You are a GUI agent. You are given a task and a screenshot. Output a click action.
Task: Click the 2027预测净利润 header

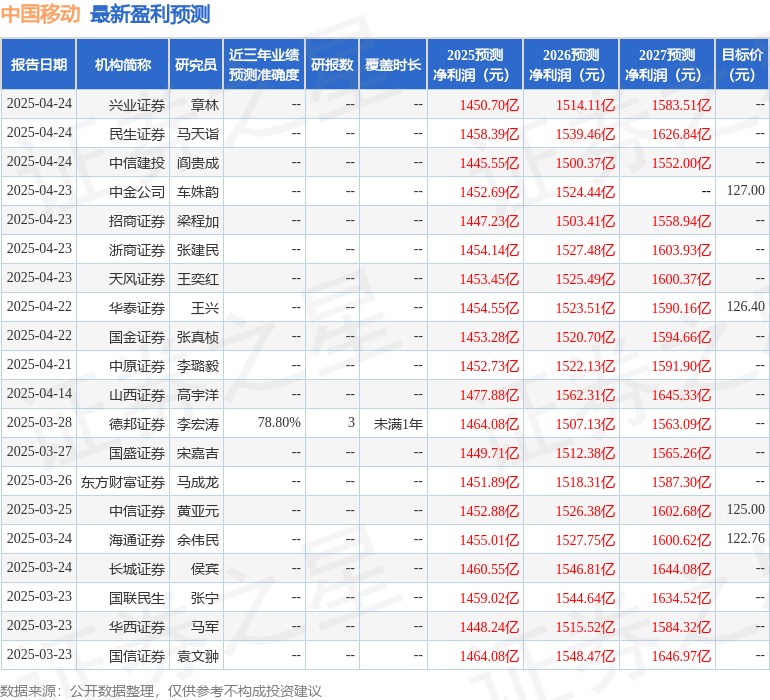(667, 65)
